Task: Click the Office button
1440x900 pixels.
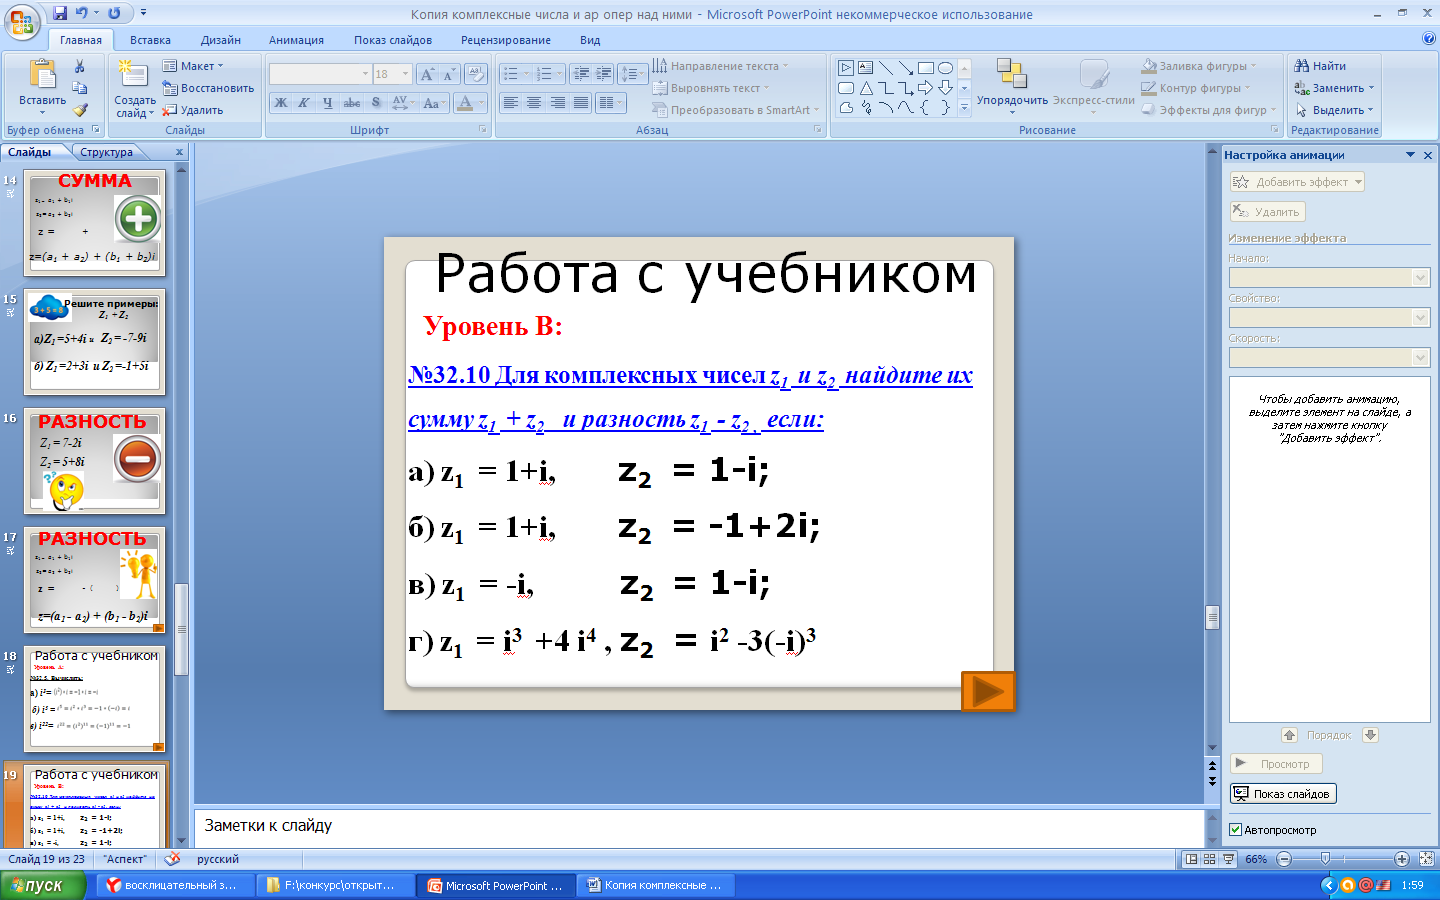Action: (22, 20)
